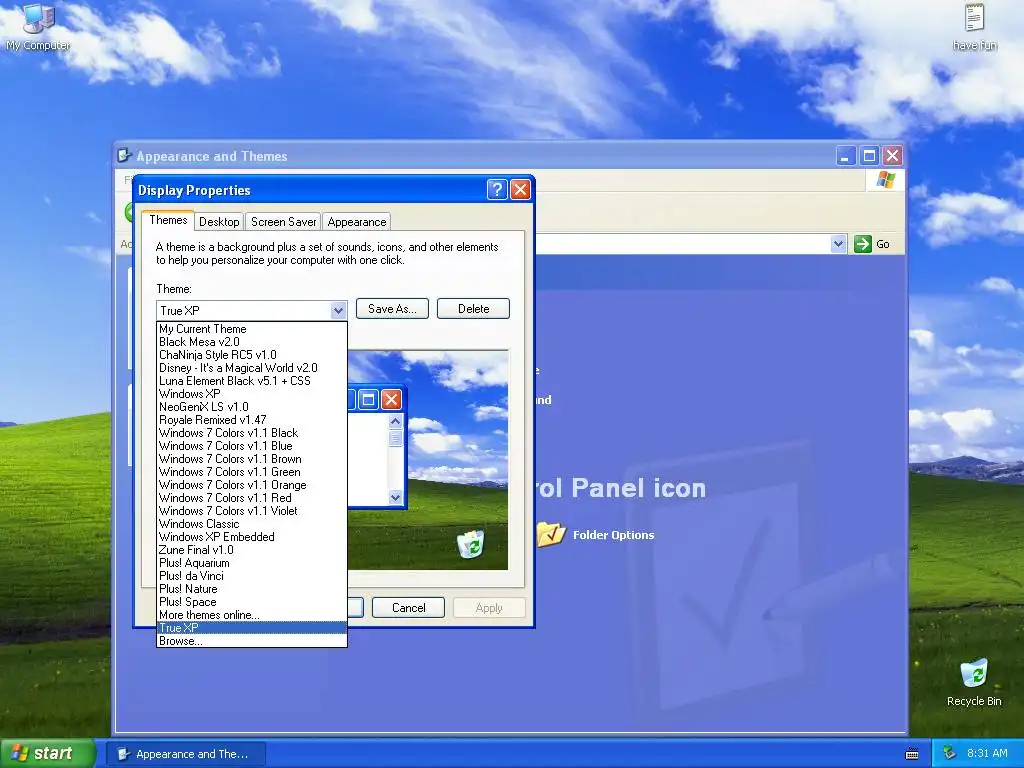The height and width of the screenshot is (768, 1024).
Task: Click the Windows flag logo in Appearance and Themes window
Action: coord(886,180)
